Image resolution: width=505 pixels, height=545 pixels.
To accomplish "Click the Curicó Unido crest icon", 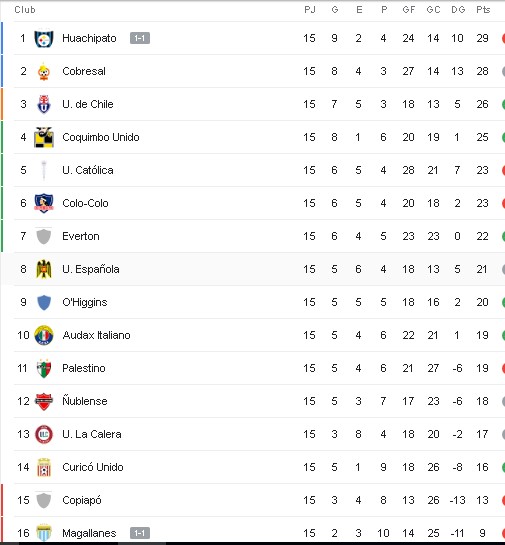I will tap(44, 467).
